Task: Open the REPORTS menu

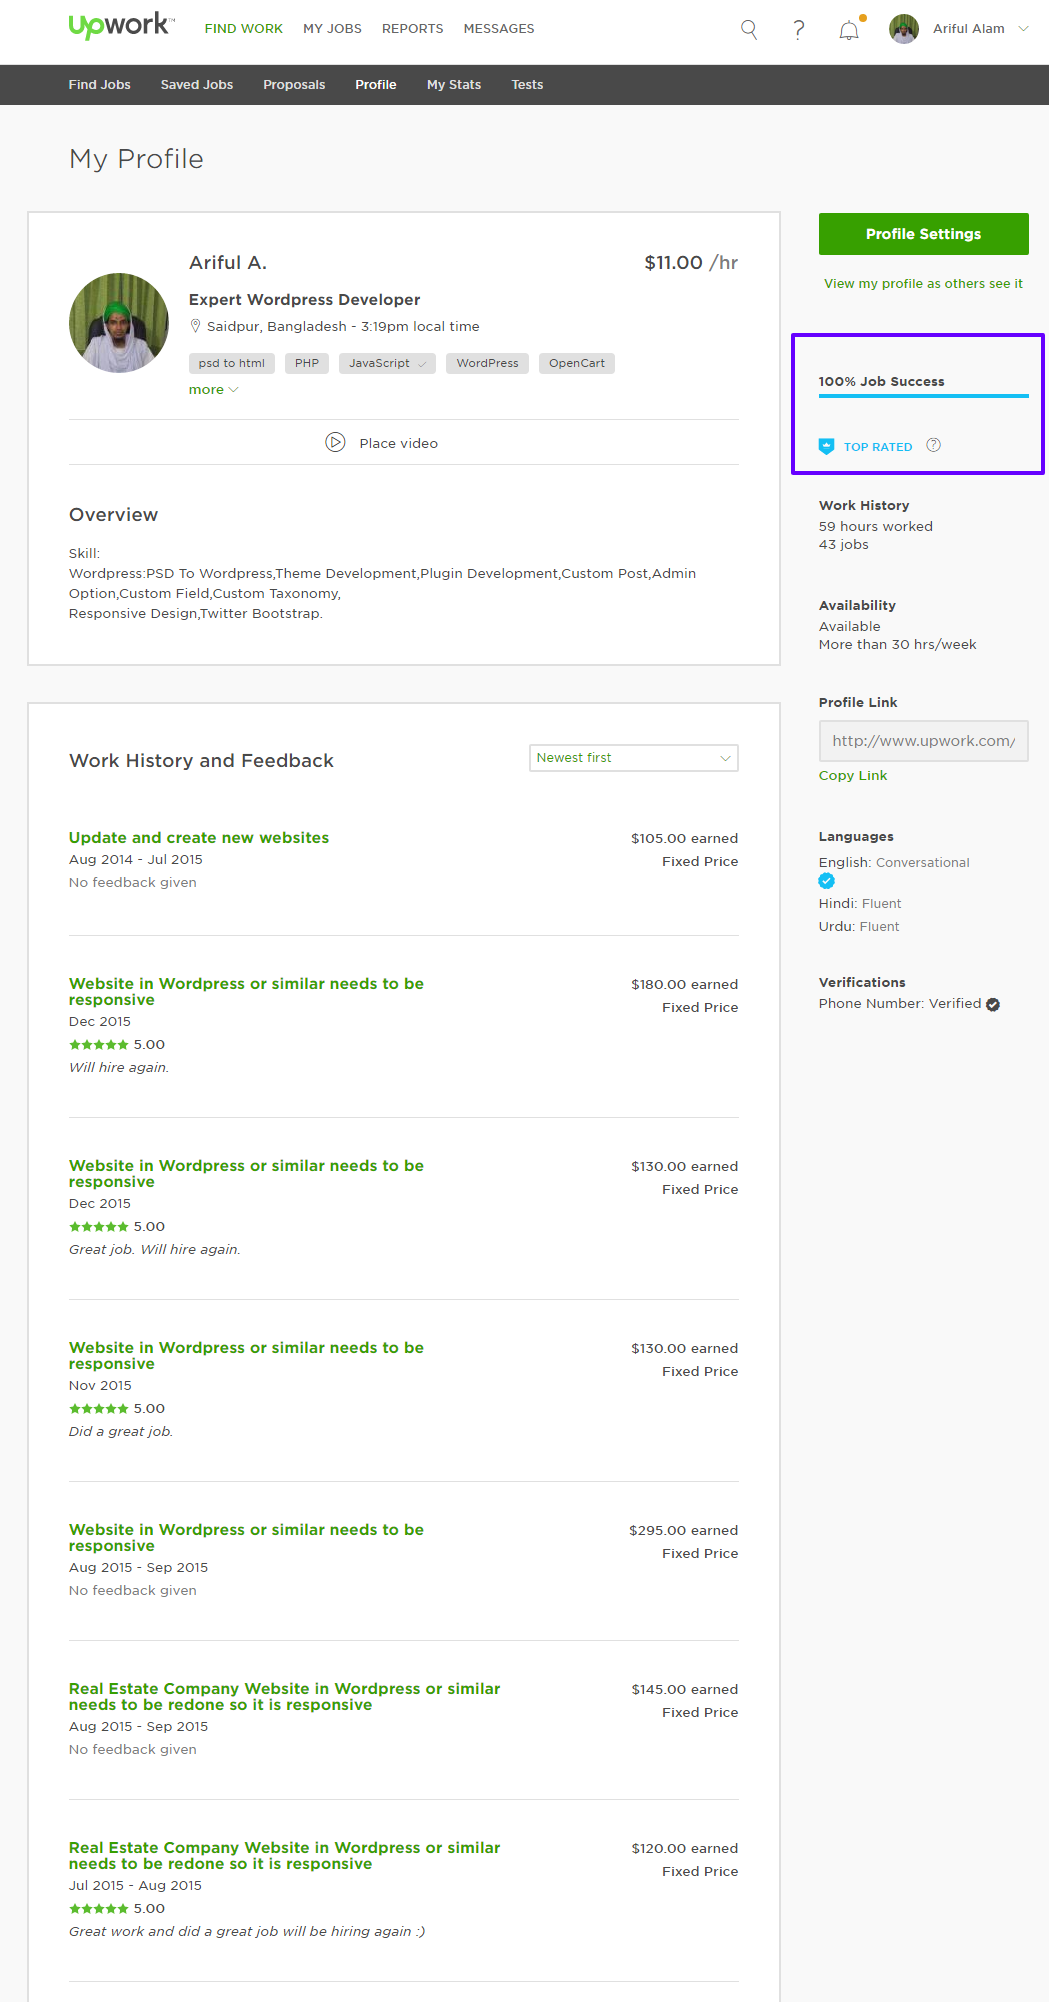Action: tap(413, 29)
